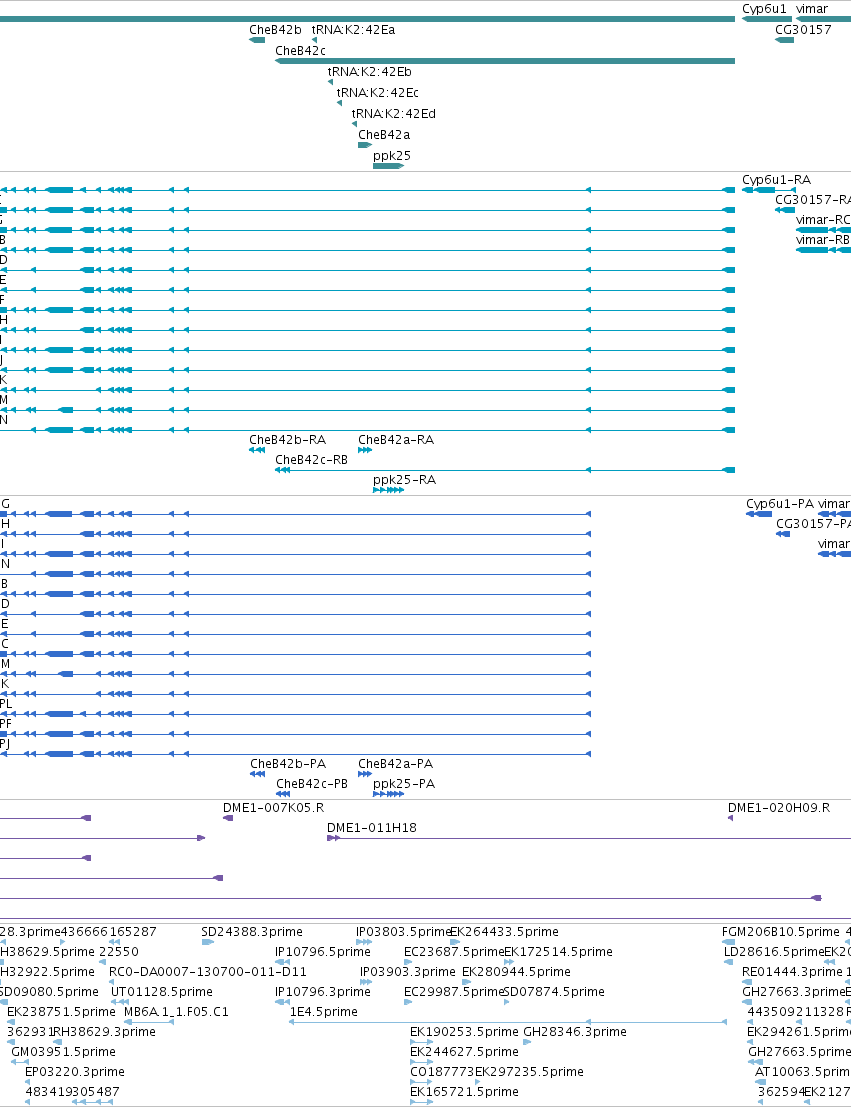Click the DME1-020H09.R clone label
This screenshot has width=851, height=1107.
click(x=779, y=808)
